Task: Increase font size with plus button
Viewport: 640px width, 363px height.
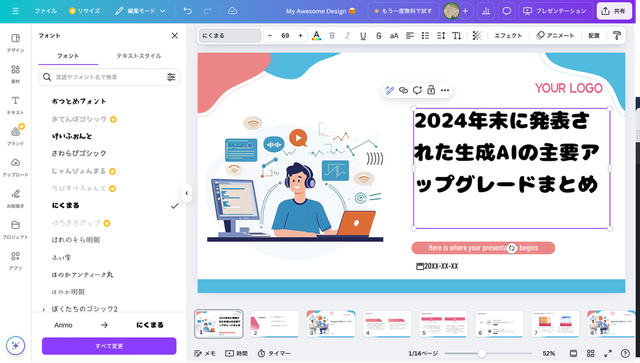Action: click(300, 36)
